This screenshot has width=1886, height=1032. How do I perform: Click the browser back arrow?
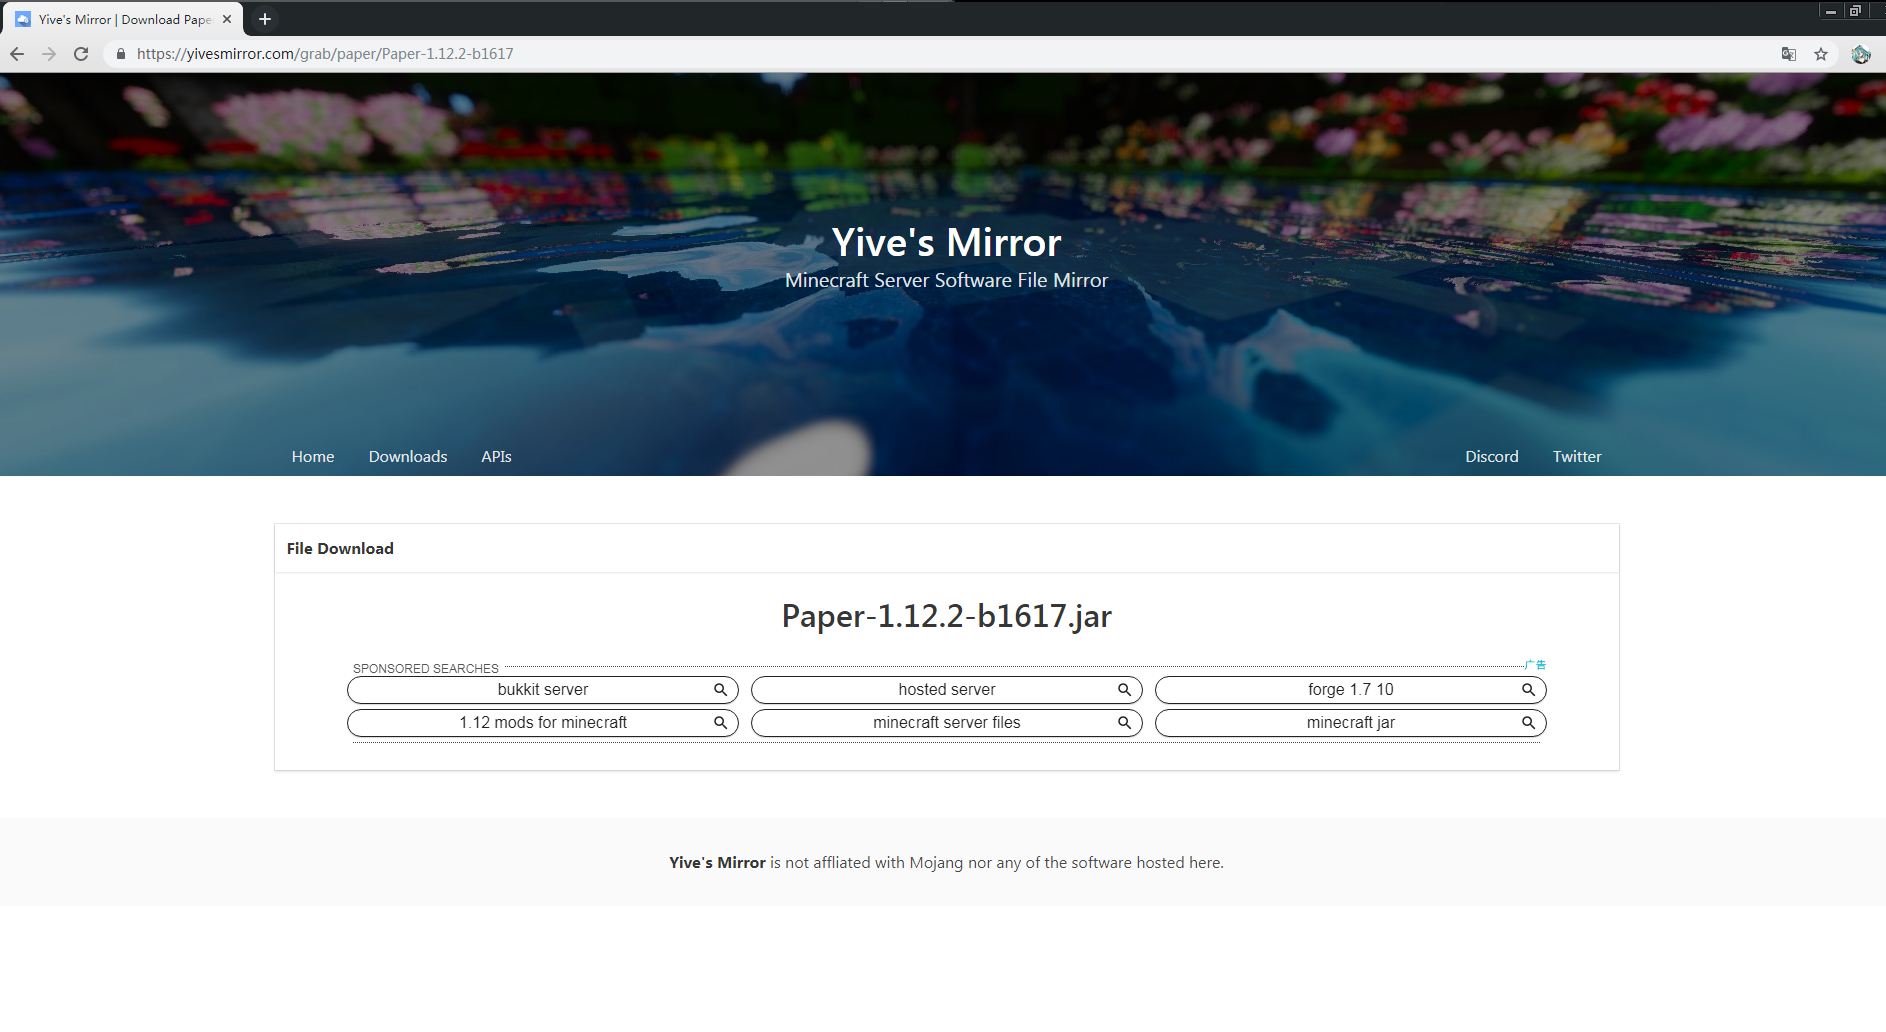17,54
